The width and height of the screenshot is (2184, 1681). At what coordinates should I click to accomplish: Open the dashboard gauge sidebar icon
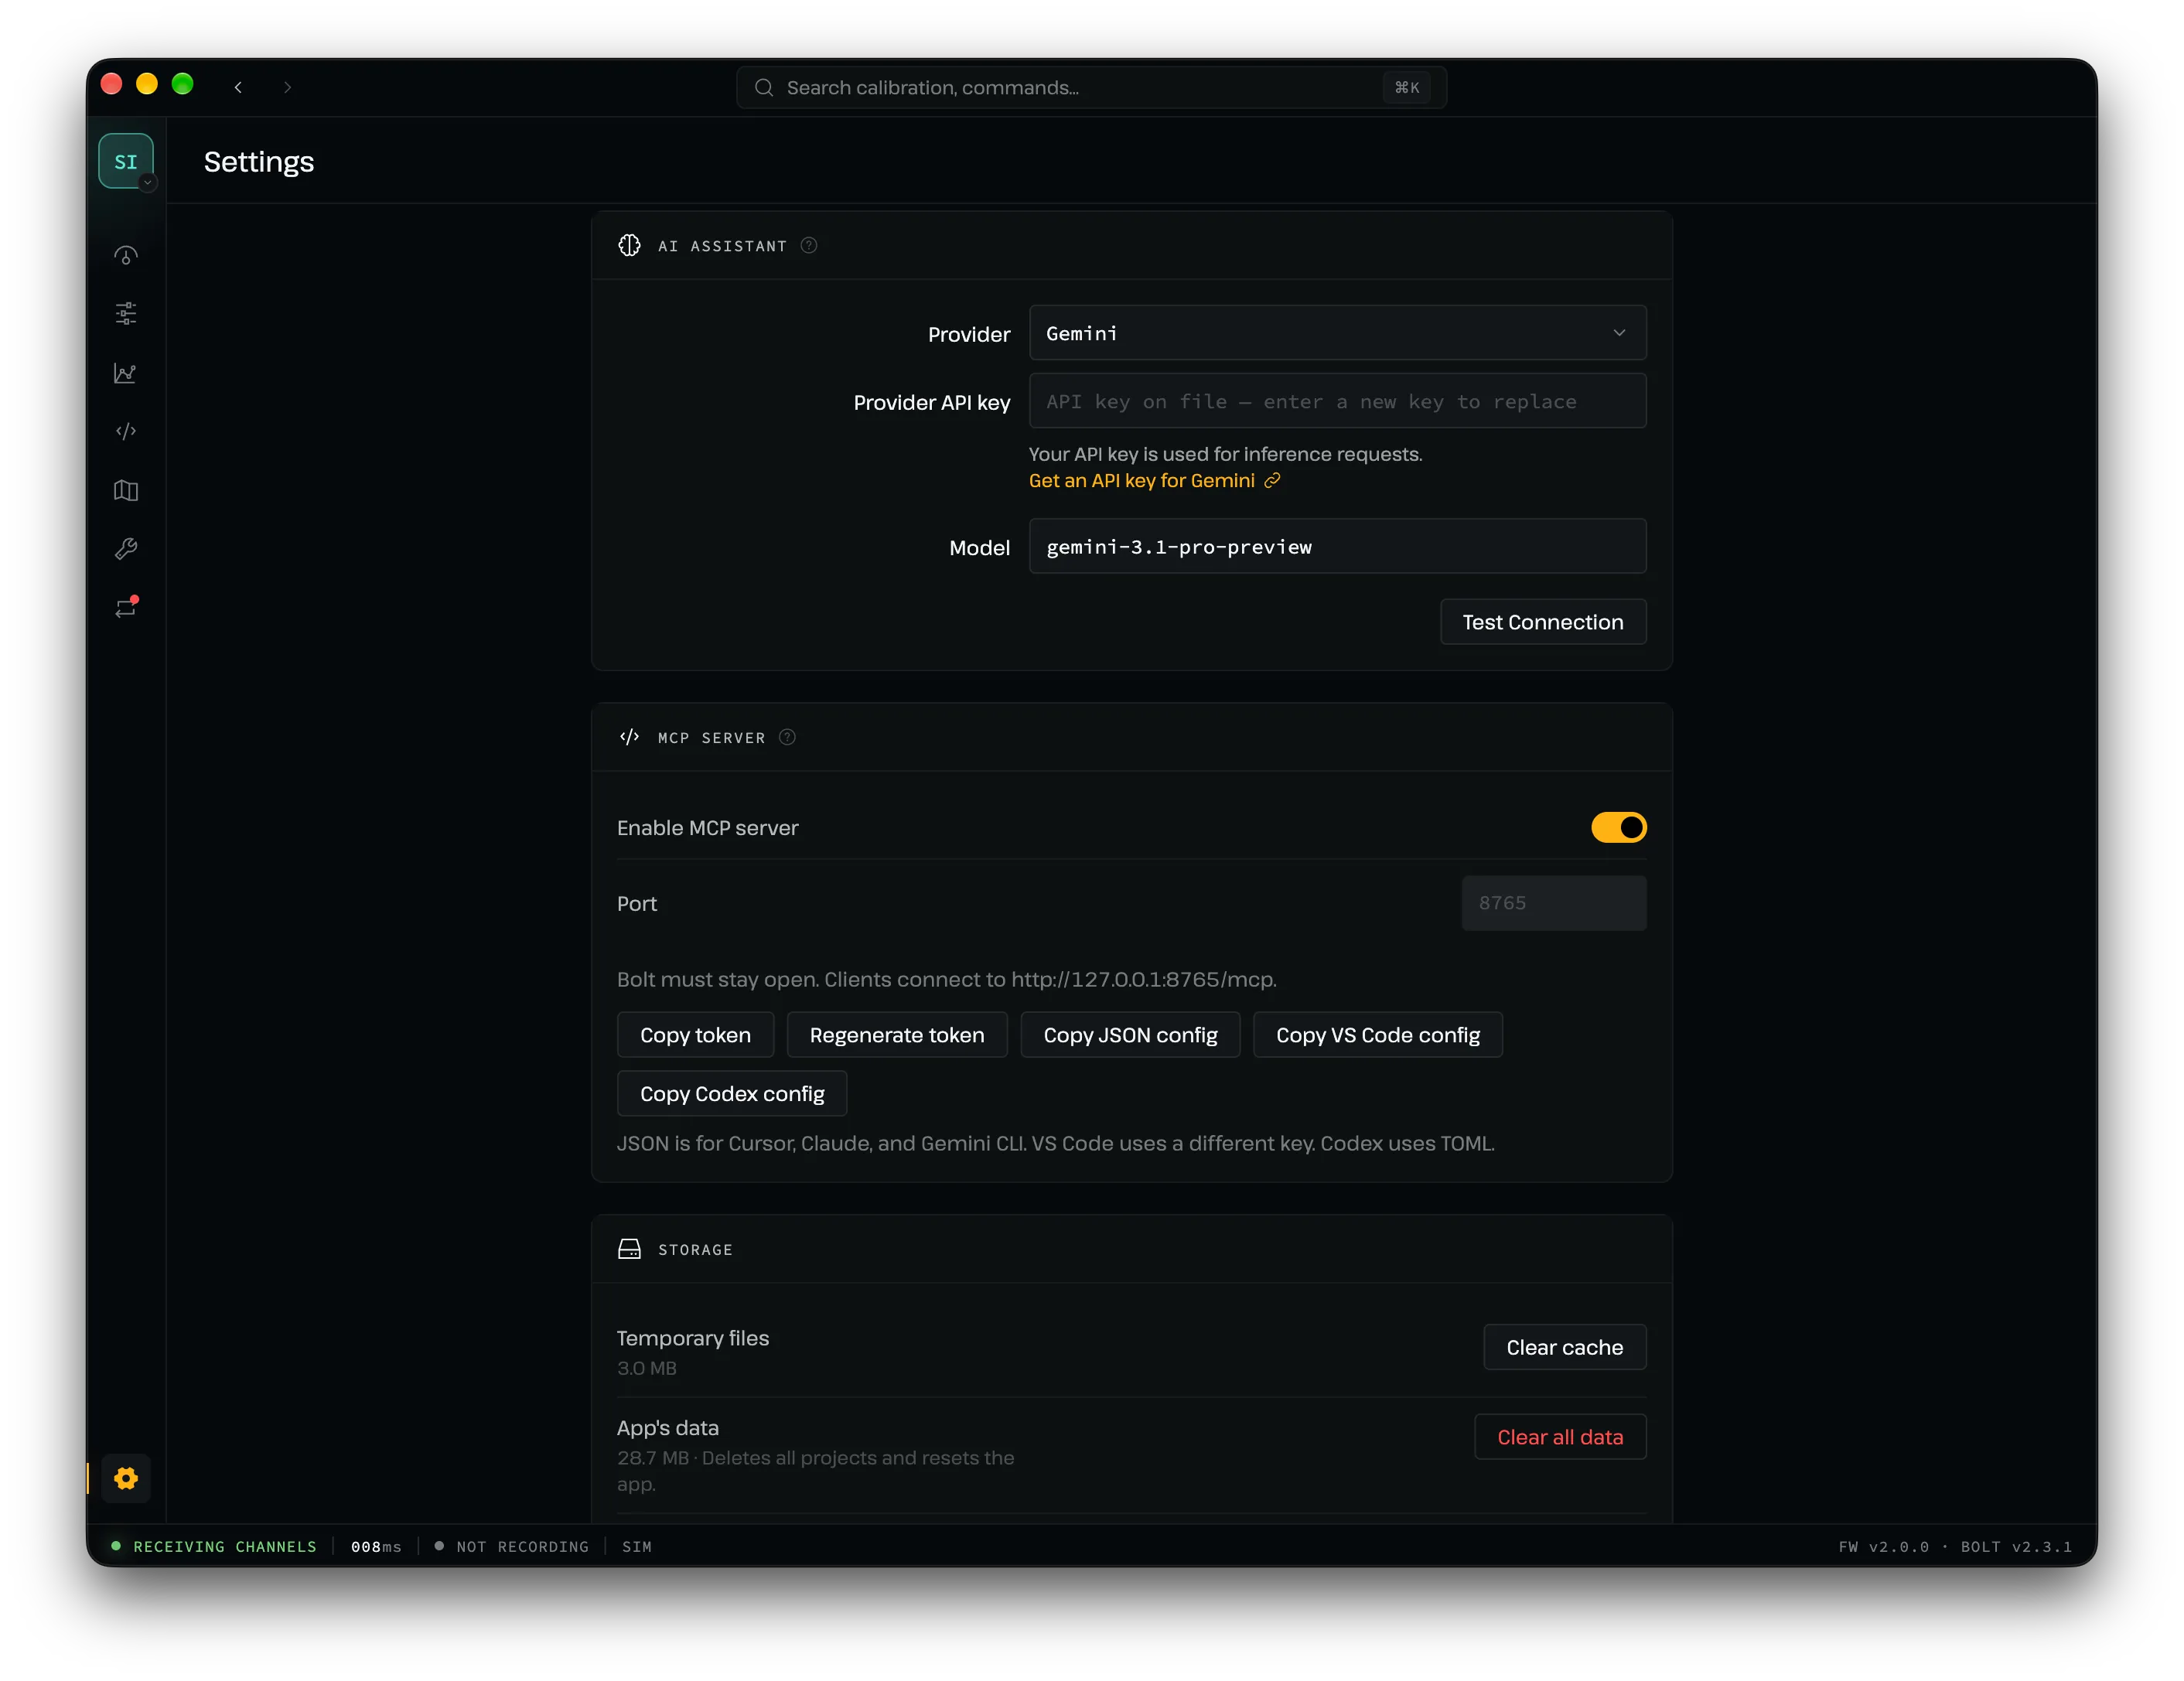pyautogui.click(x=126, y=256)
